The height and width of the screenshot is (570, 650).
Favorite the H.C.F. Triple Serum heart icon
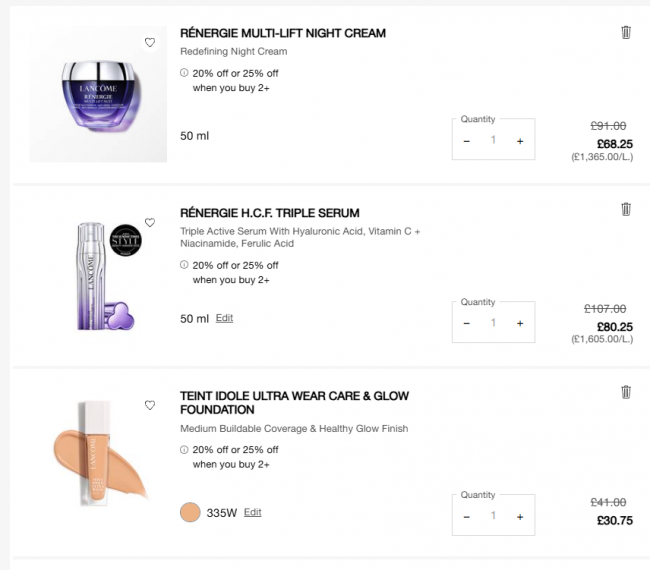(150, 223)
